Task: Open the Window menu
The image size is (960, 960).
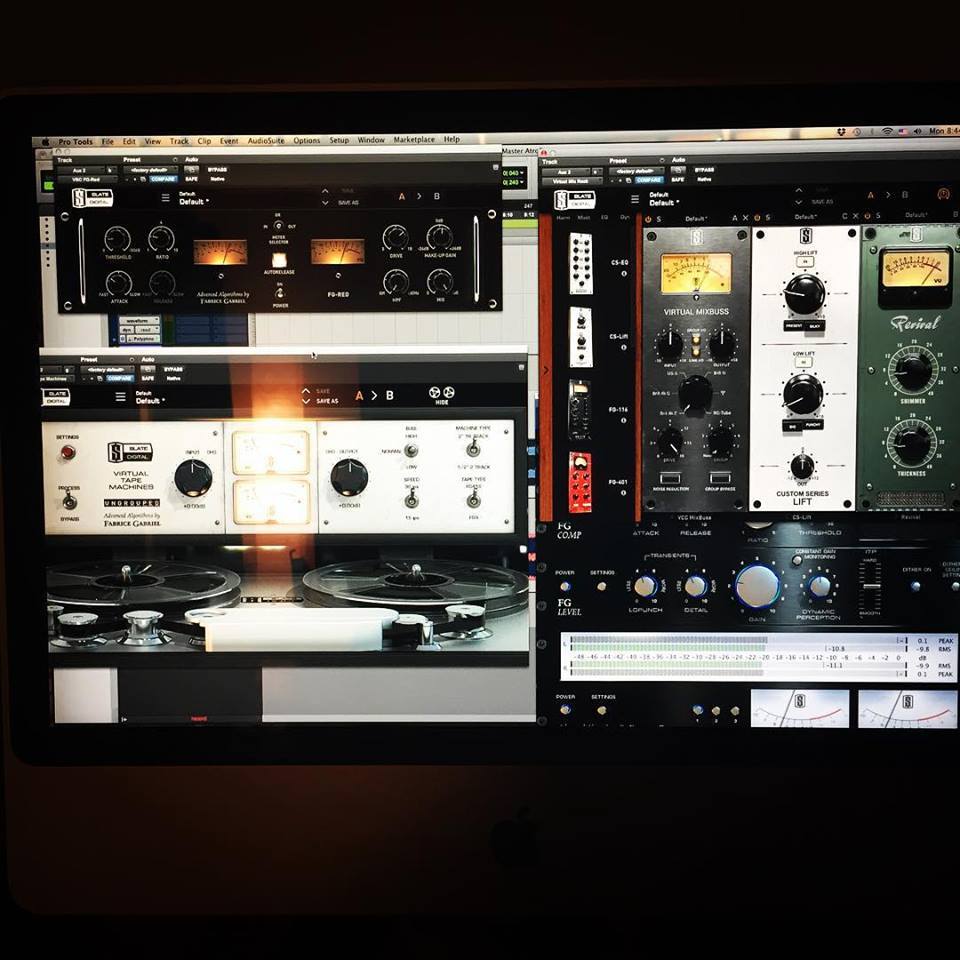Action: (371, 140)
